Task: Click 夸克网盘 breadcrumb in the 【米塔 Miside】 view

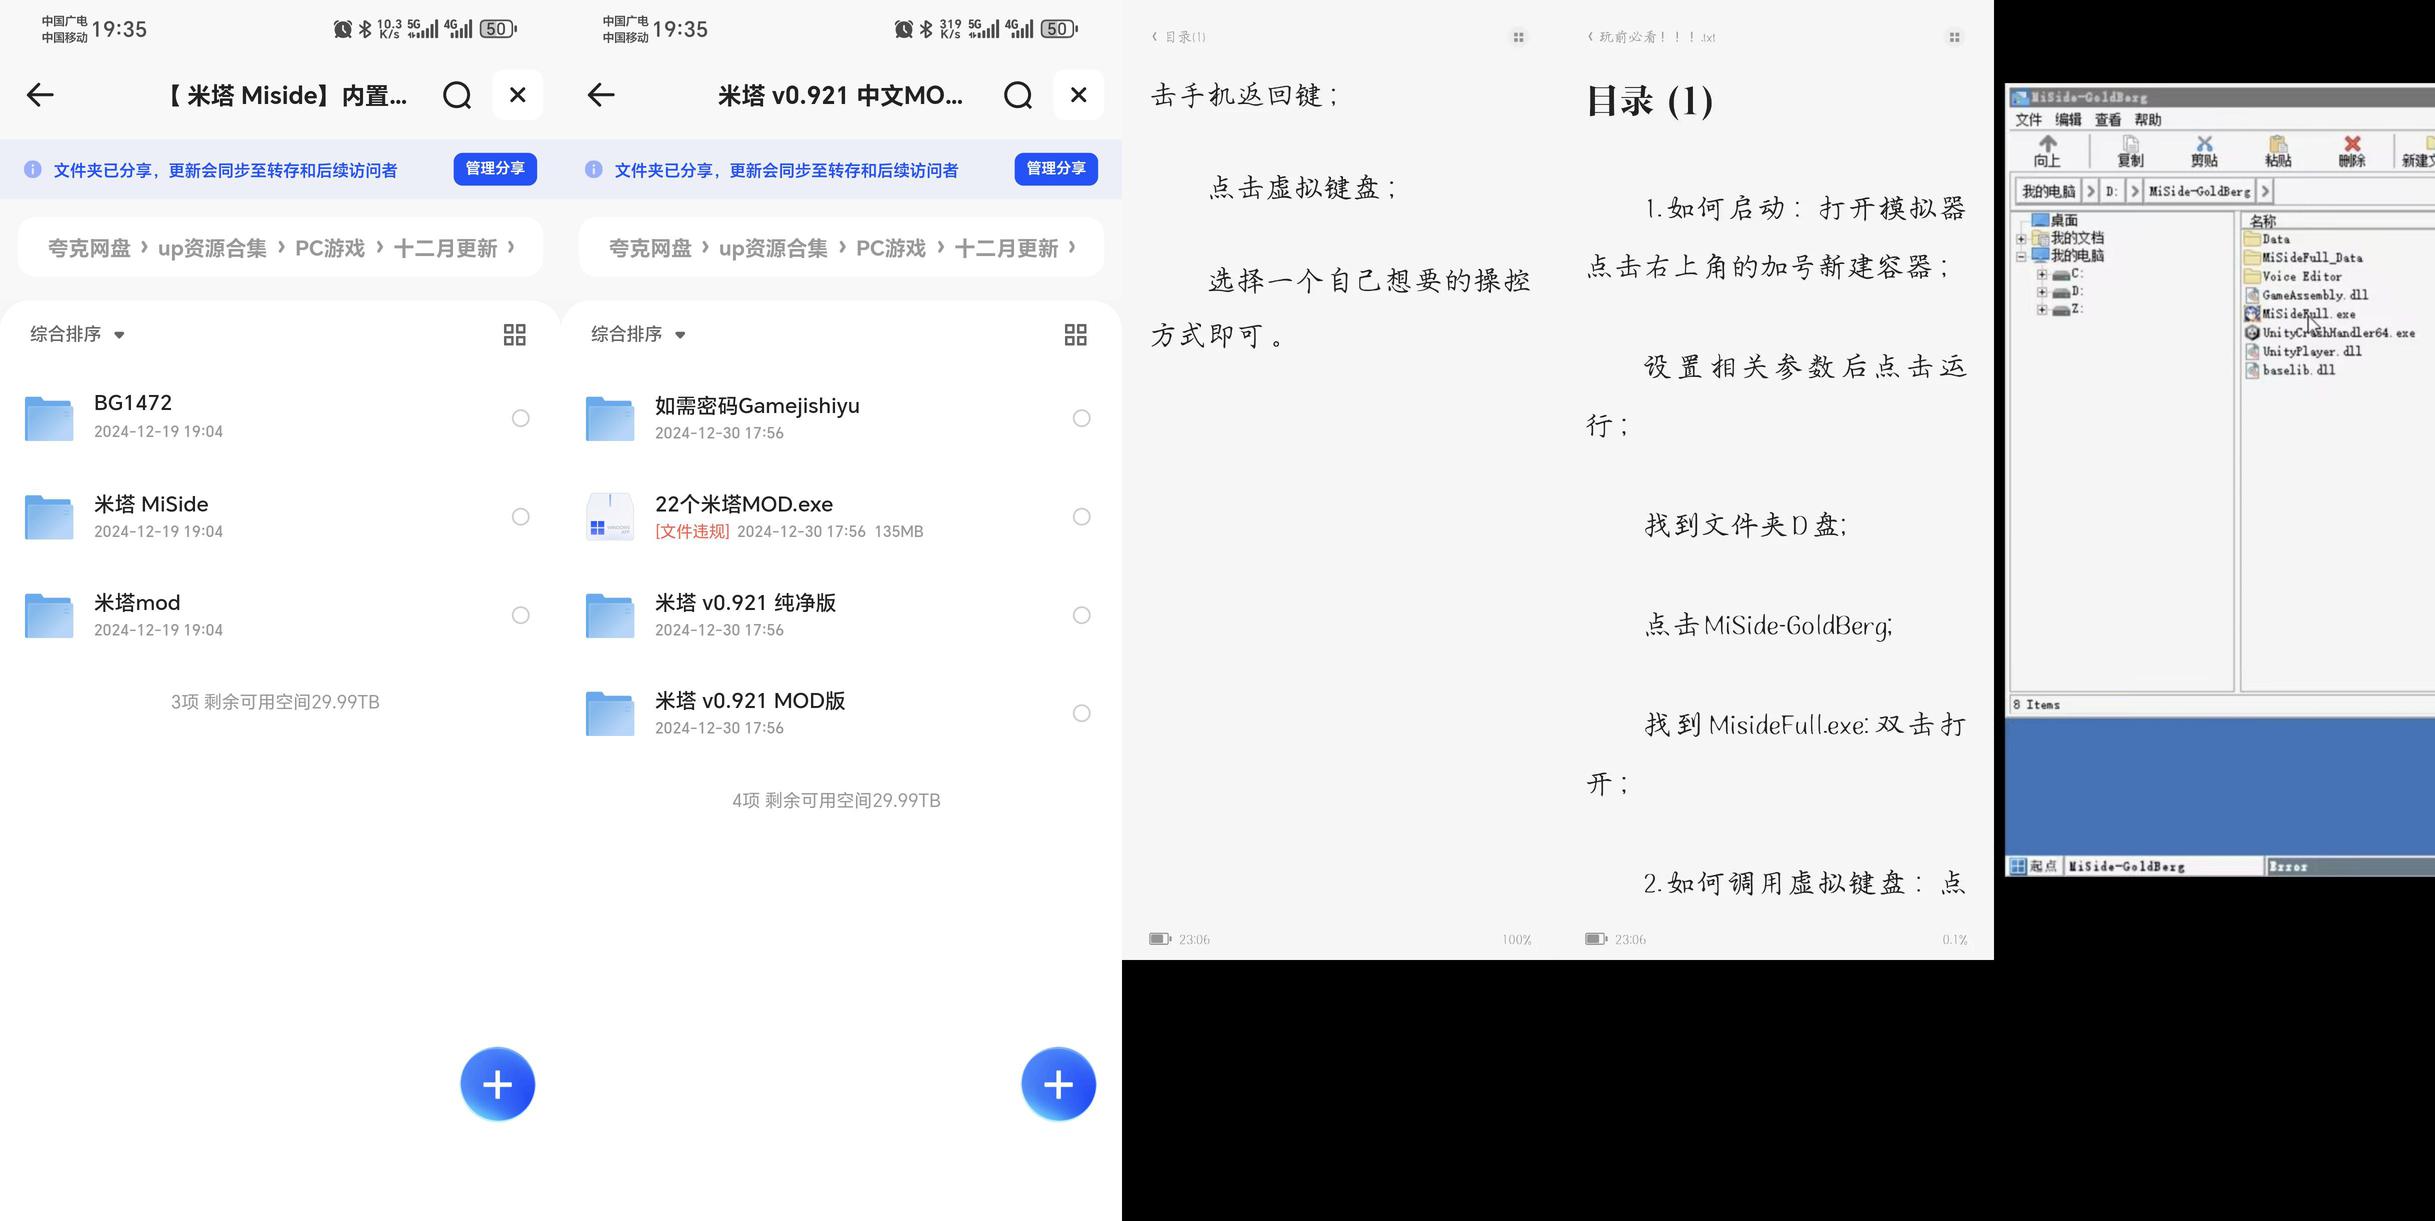Action: [x=89, y=248]
